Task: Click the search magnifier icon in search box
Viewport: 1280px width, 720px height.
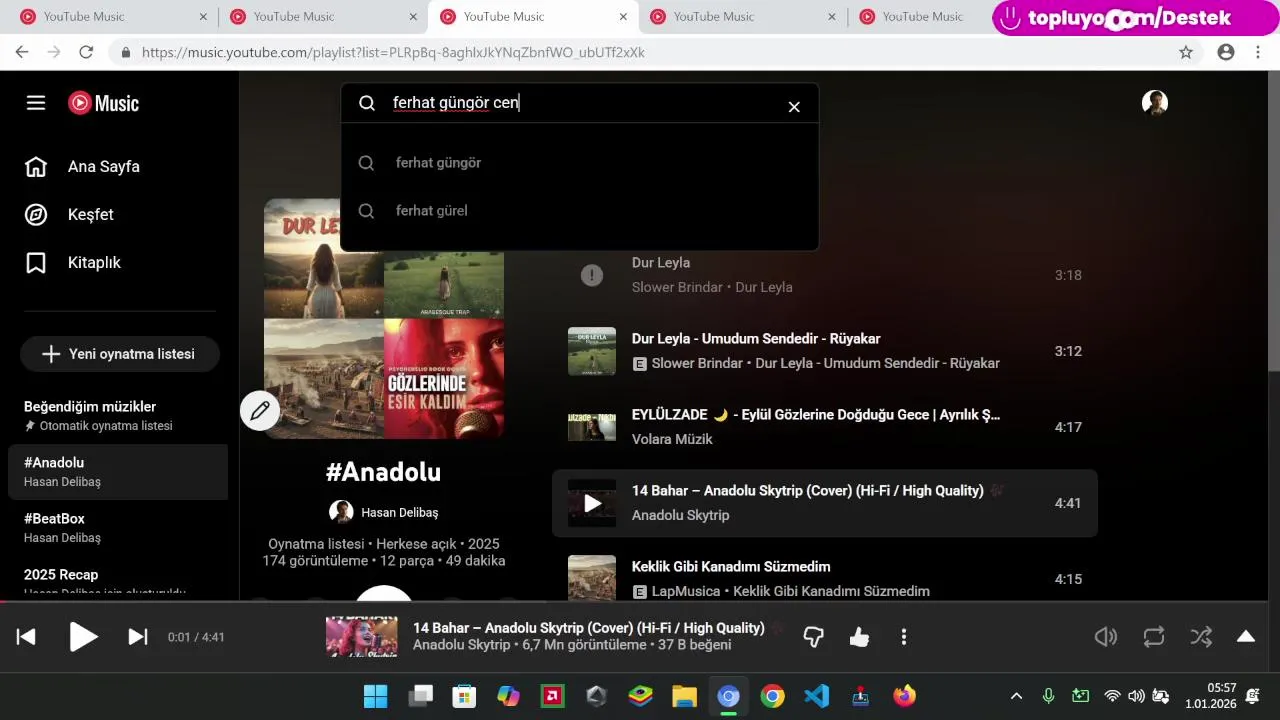Action: pos(367,103)
